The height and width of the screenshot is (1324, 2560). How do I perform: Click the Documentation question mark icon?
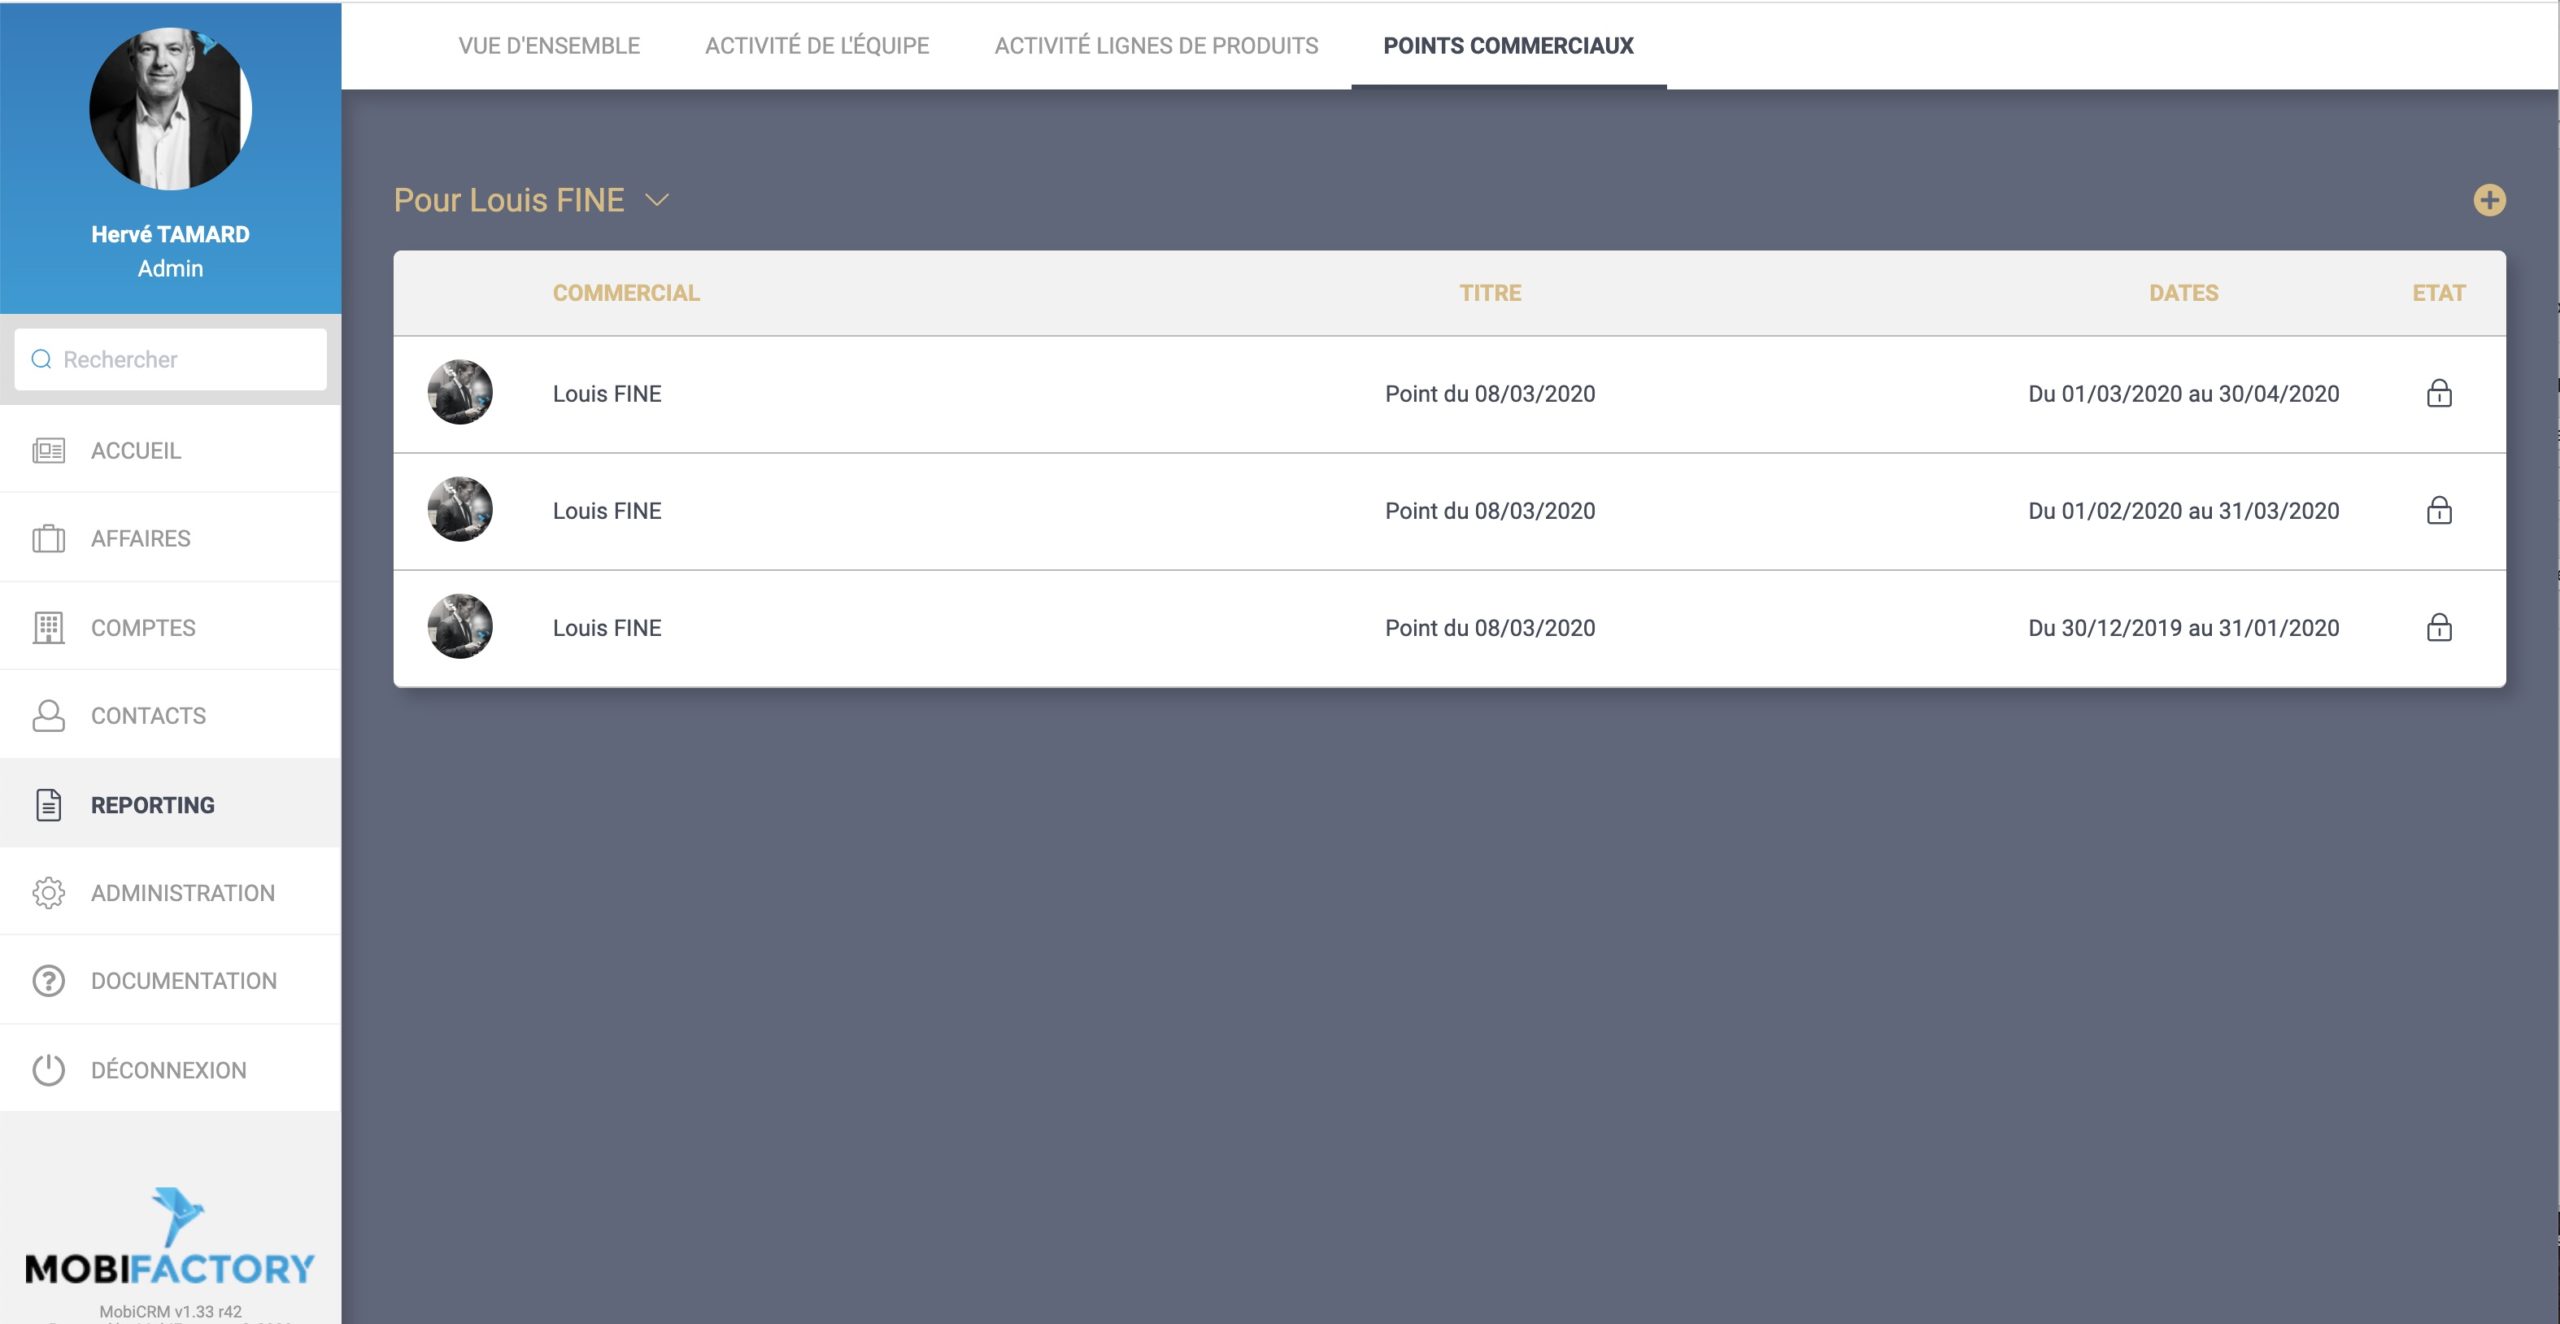pos(48,981)
